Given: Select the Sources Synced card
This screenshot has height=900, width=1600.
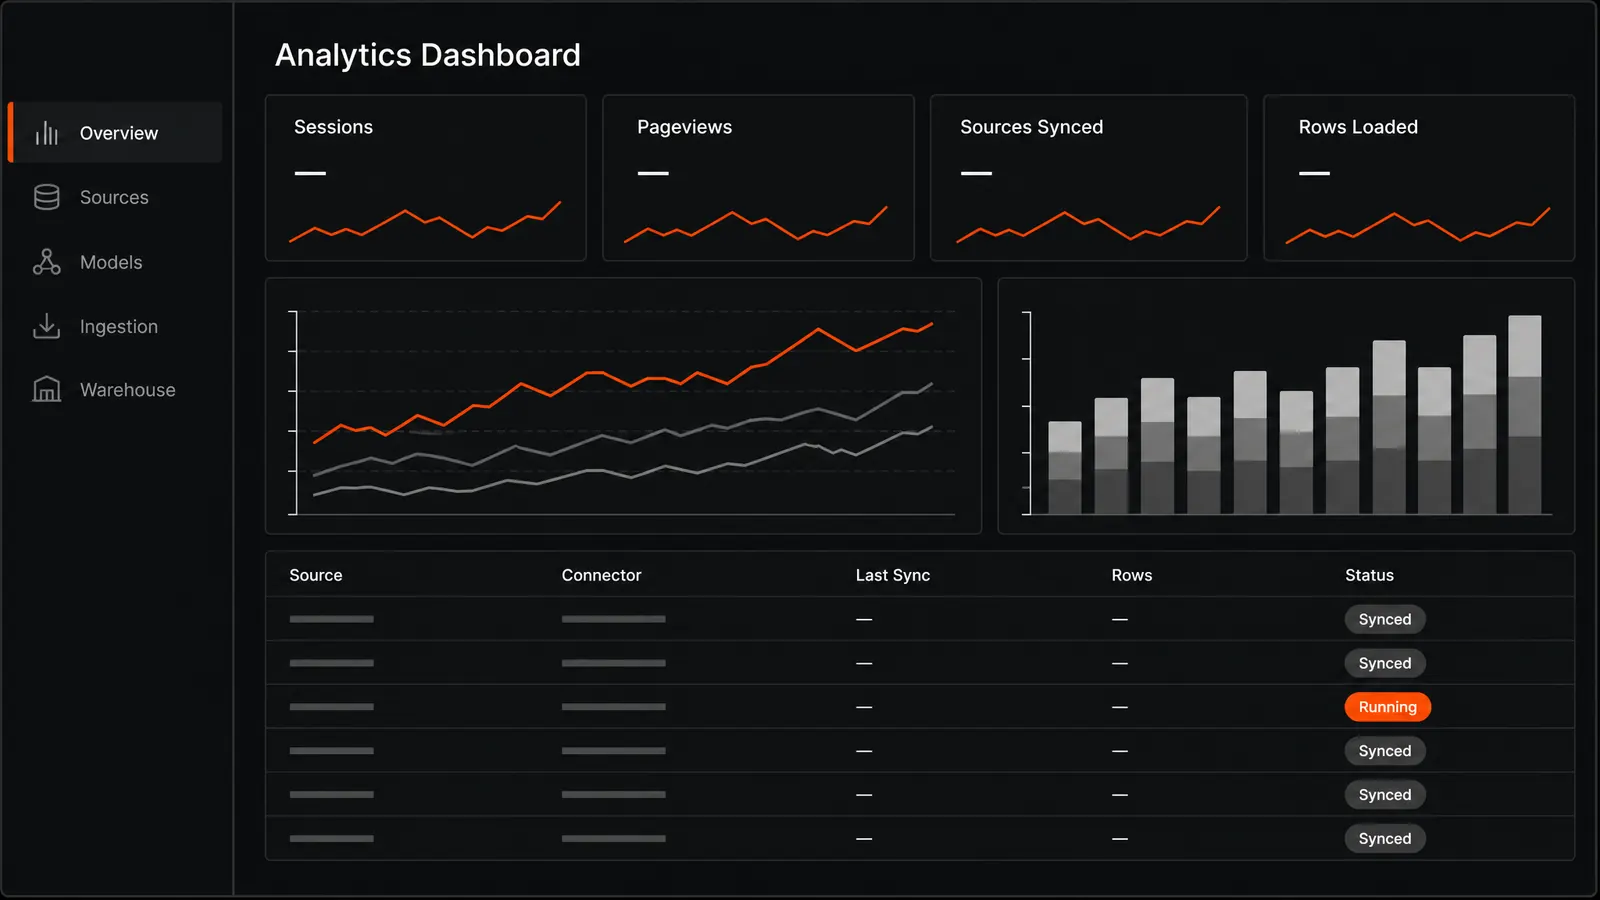Looking at the screenshot, I should coord(1089,178).
